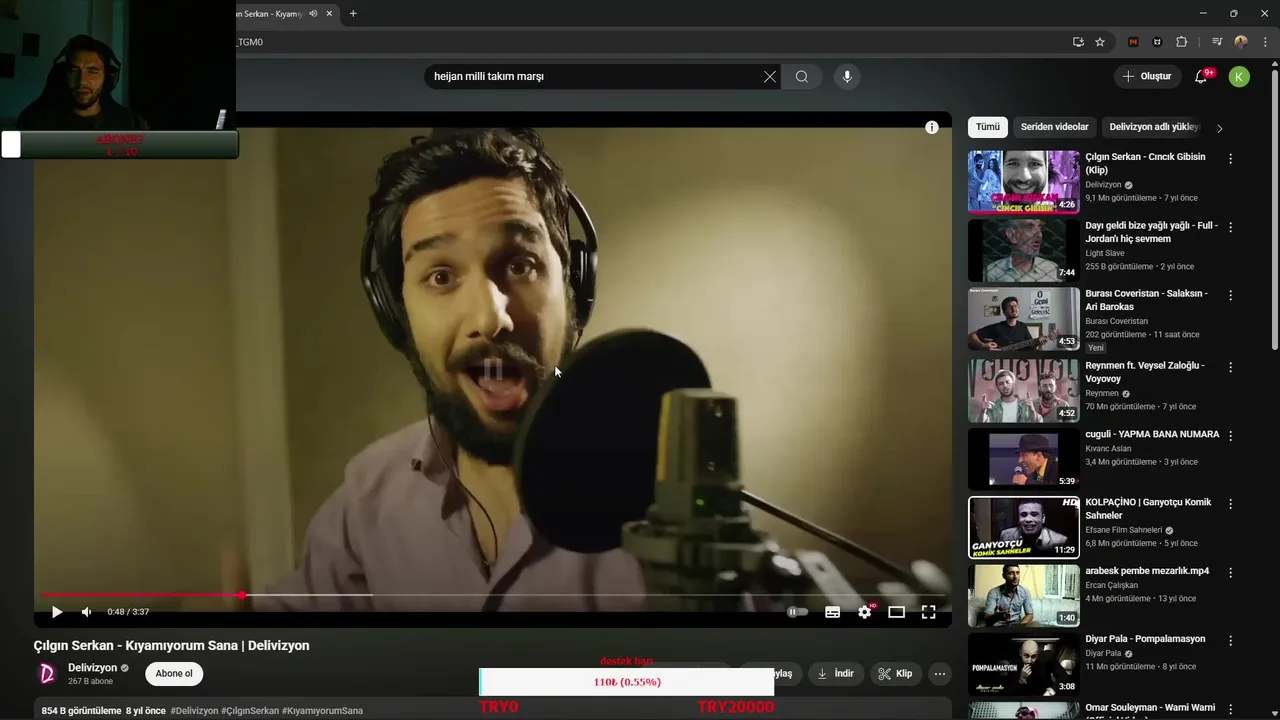Click the Klip scissors button

pos(895,673)
